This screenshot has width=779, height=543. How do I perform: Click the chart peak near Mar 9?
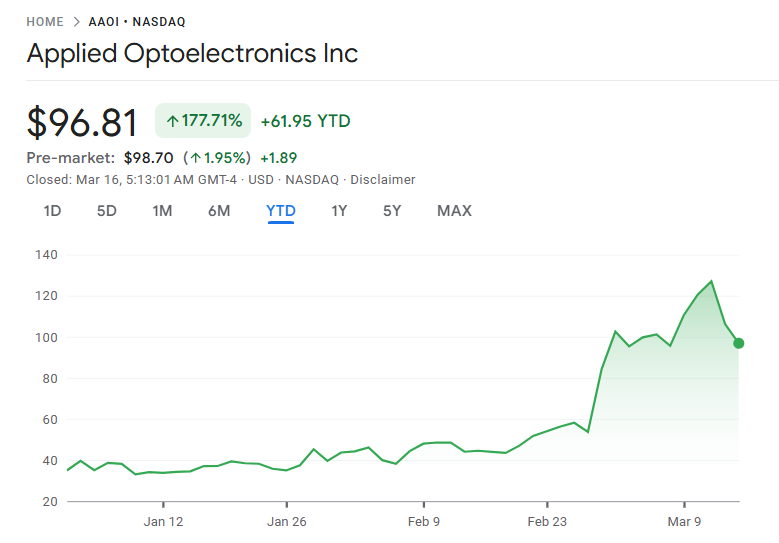click(711, 281)
